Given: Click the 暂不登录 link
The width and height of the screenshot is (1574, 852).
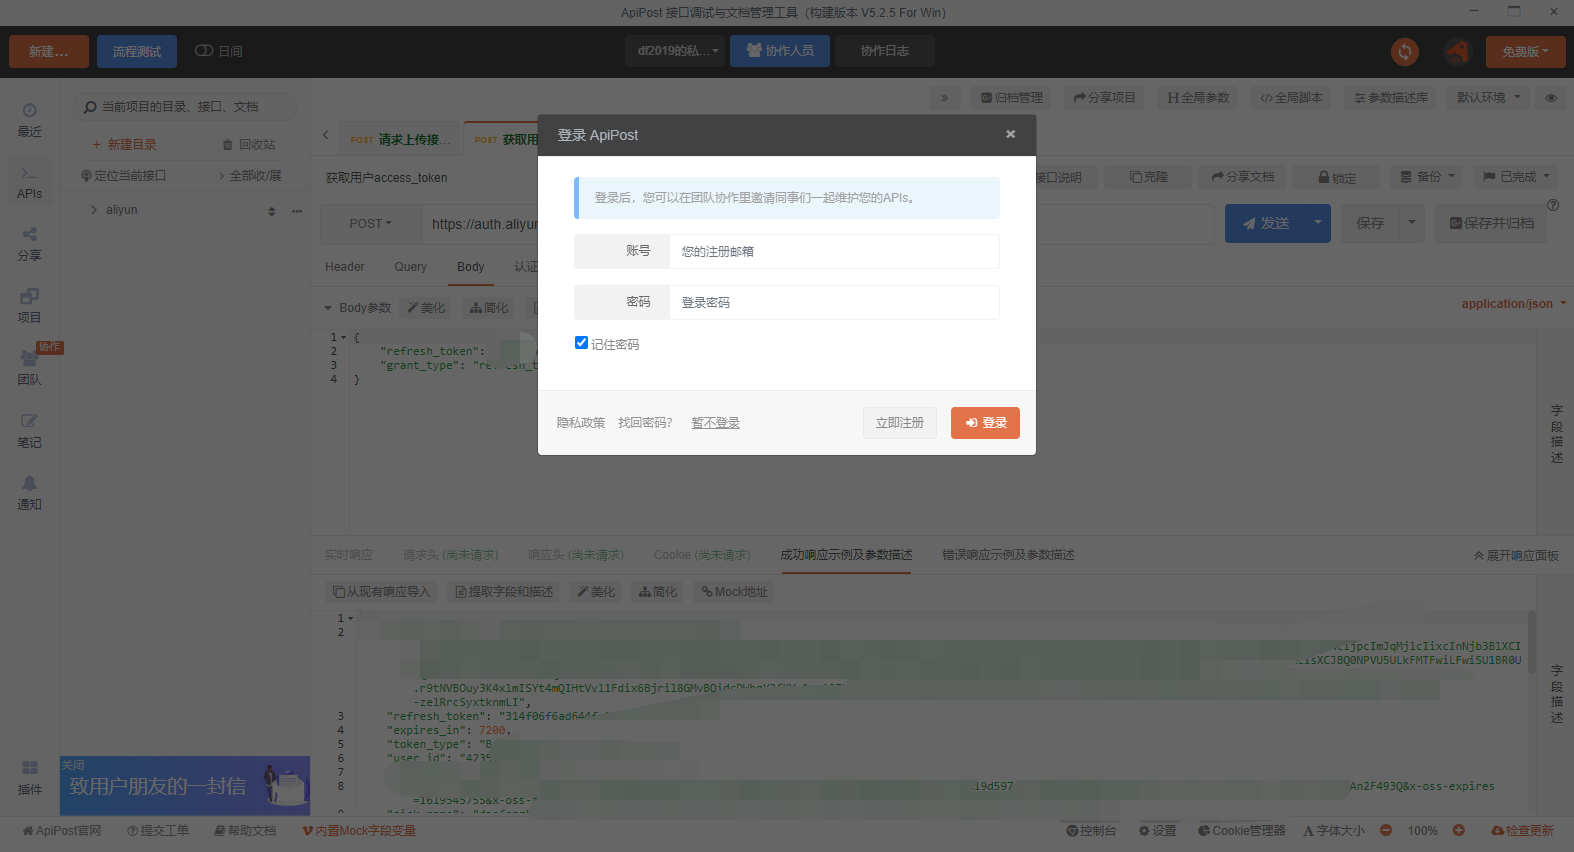Looking at the screenshot, I should [x=716, y=423].
